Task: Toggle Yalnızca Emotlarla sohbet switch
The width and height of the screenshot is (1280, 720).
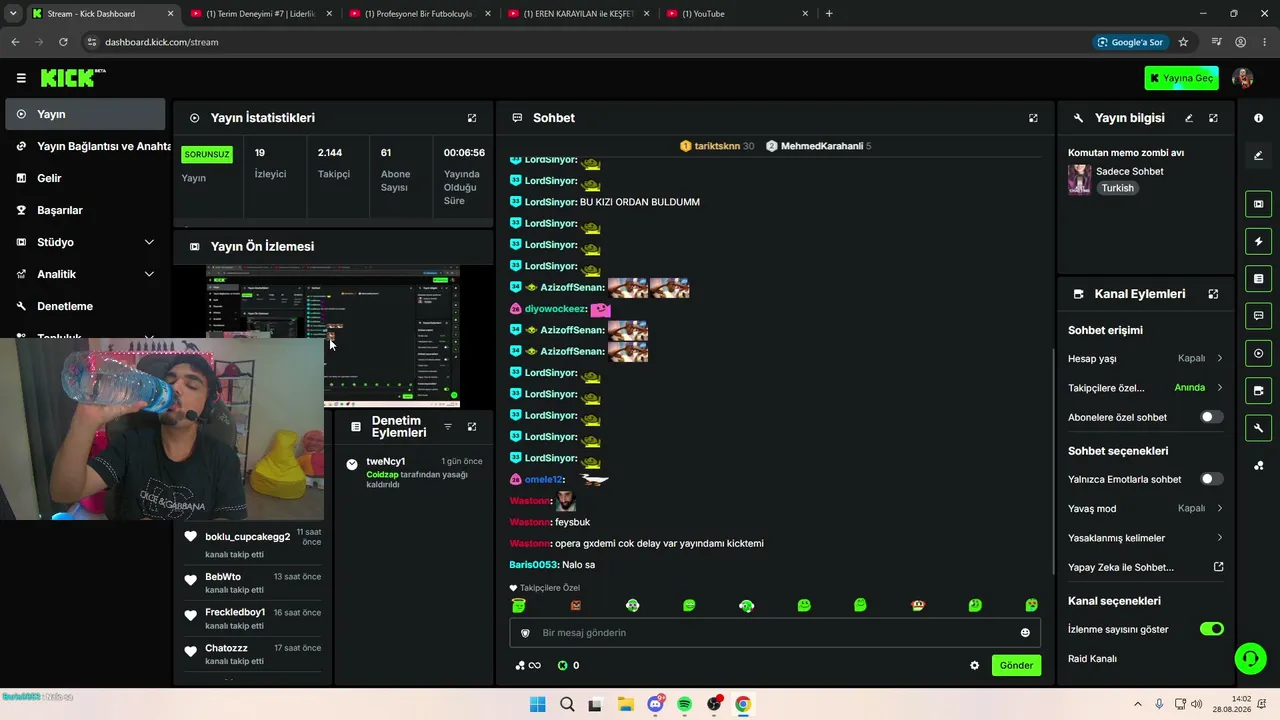Action: pyautogui.click(x=1211, y=479)
